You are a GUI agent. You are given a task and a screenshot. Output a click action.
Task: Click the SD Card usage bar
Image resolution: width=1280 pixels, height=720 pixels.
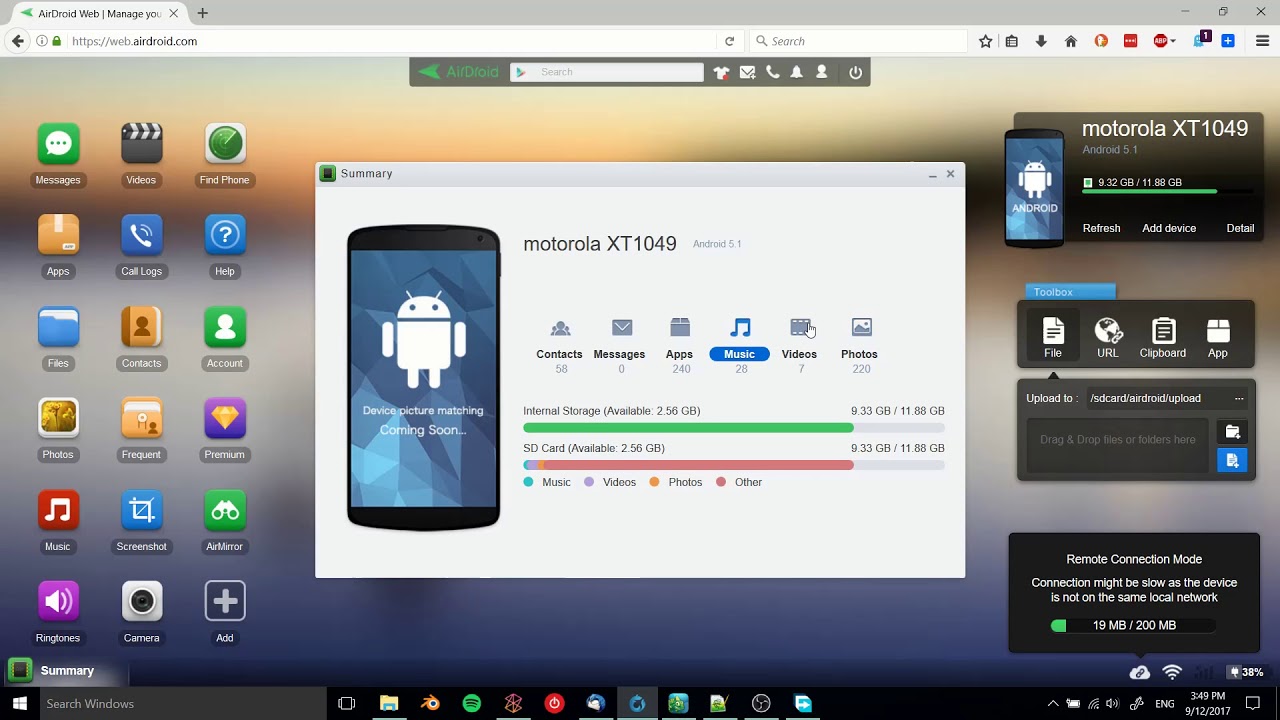[734, 465]
